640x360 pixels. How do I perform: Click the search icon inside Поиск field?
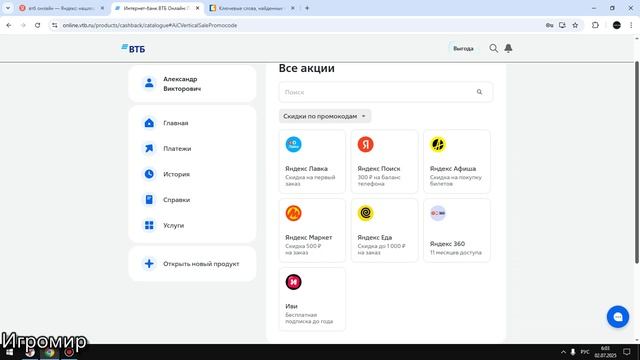[480, 92]
